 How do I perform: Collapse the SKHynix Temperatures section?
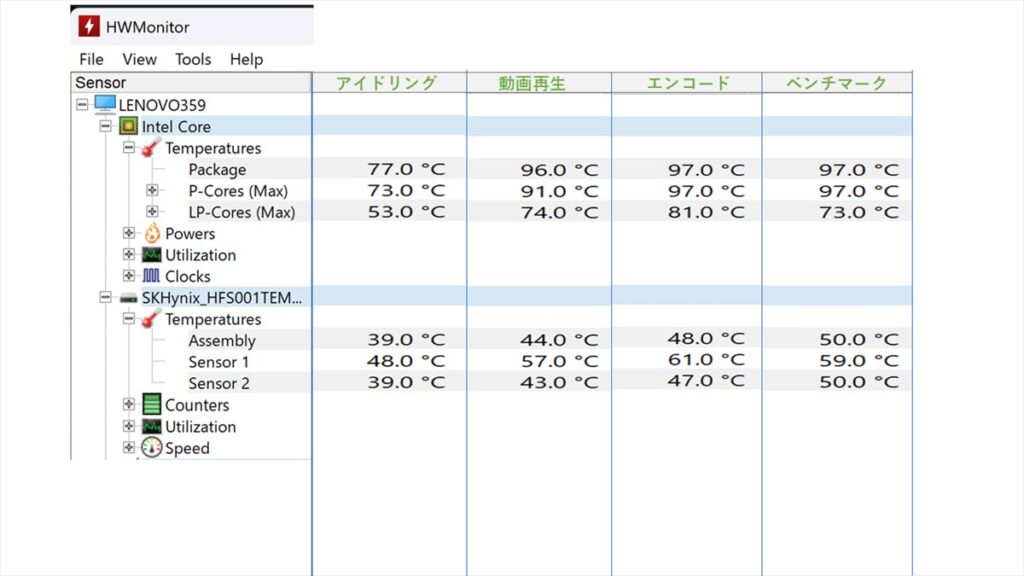click(129, 318)
